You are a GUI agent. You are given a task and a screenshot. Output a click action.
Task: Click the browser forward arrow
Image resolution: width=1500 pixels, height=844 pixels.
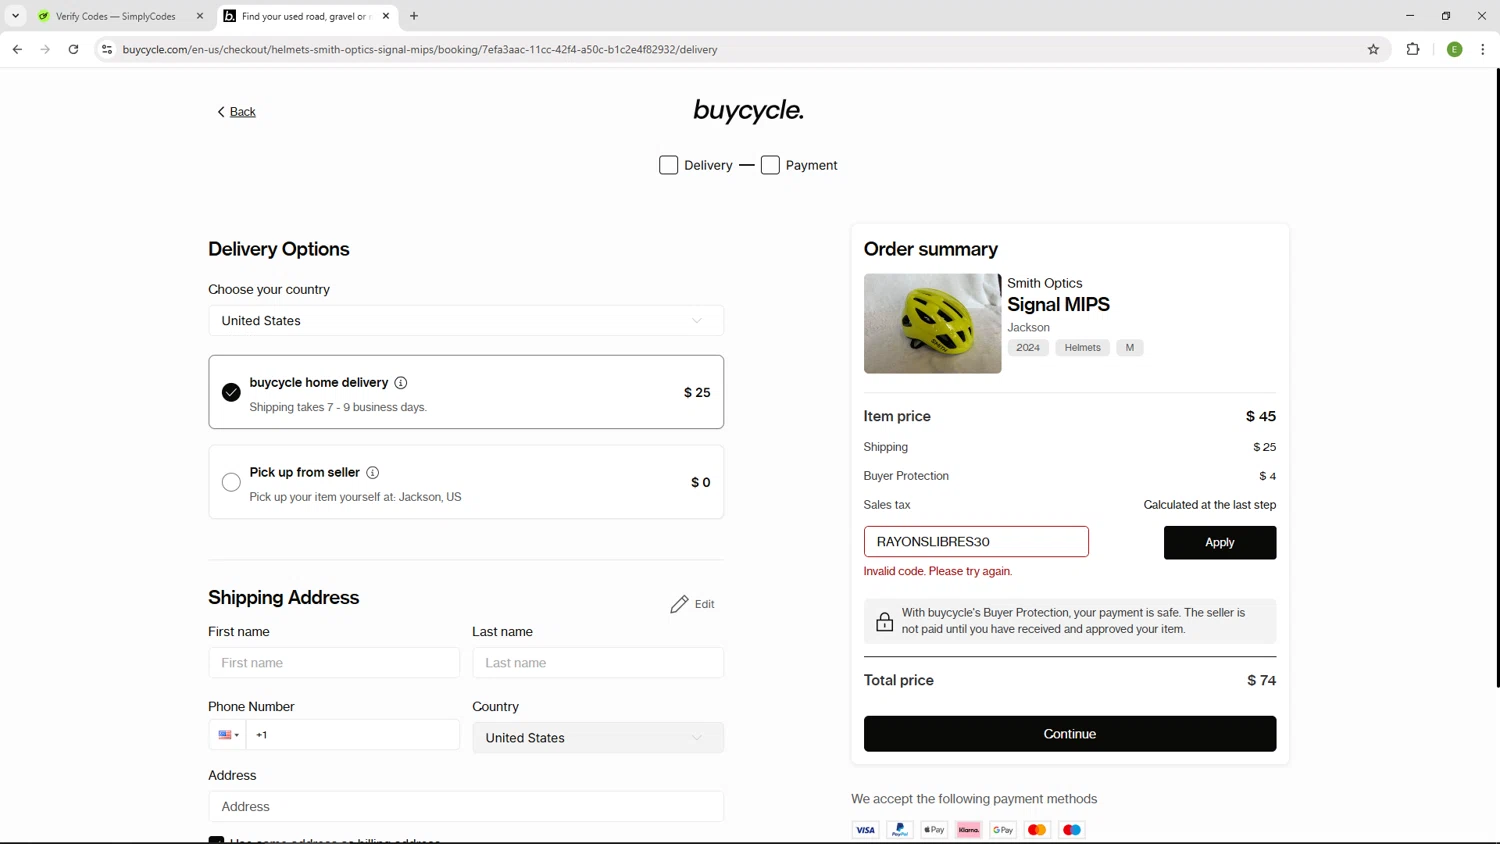45,49
